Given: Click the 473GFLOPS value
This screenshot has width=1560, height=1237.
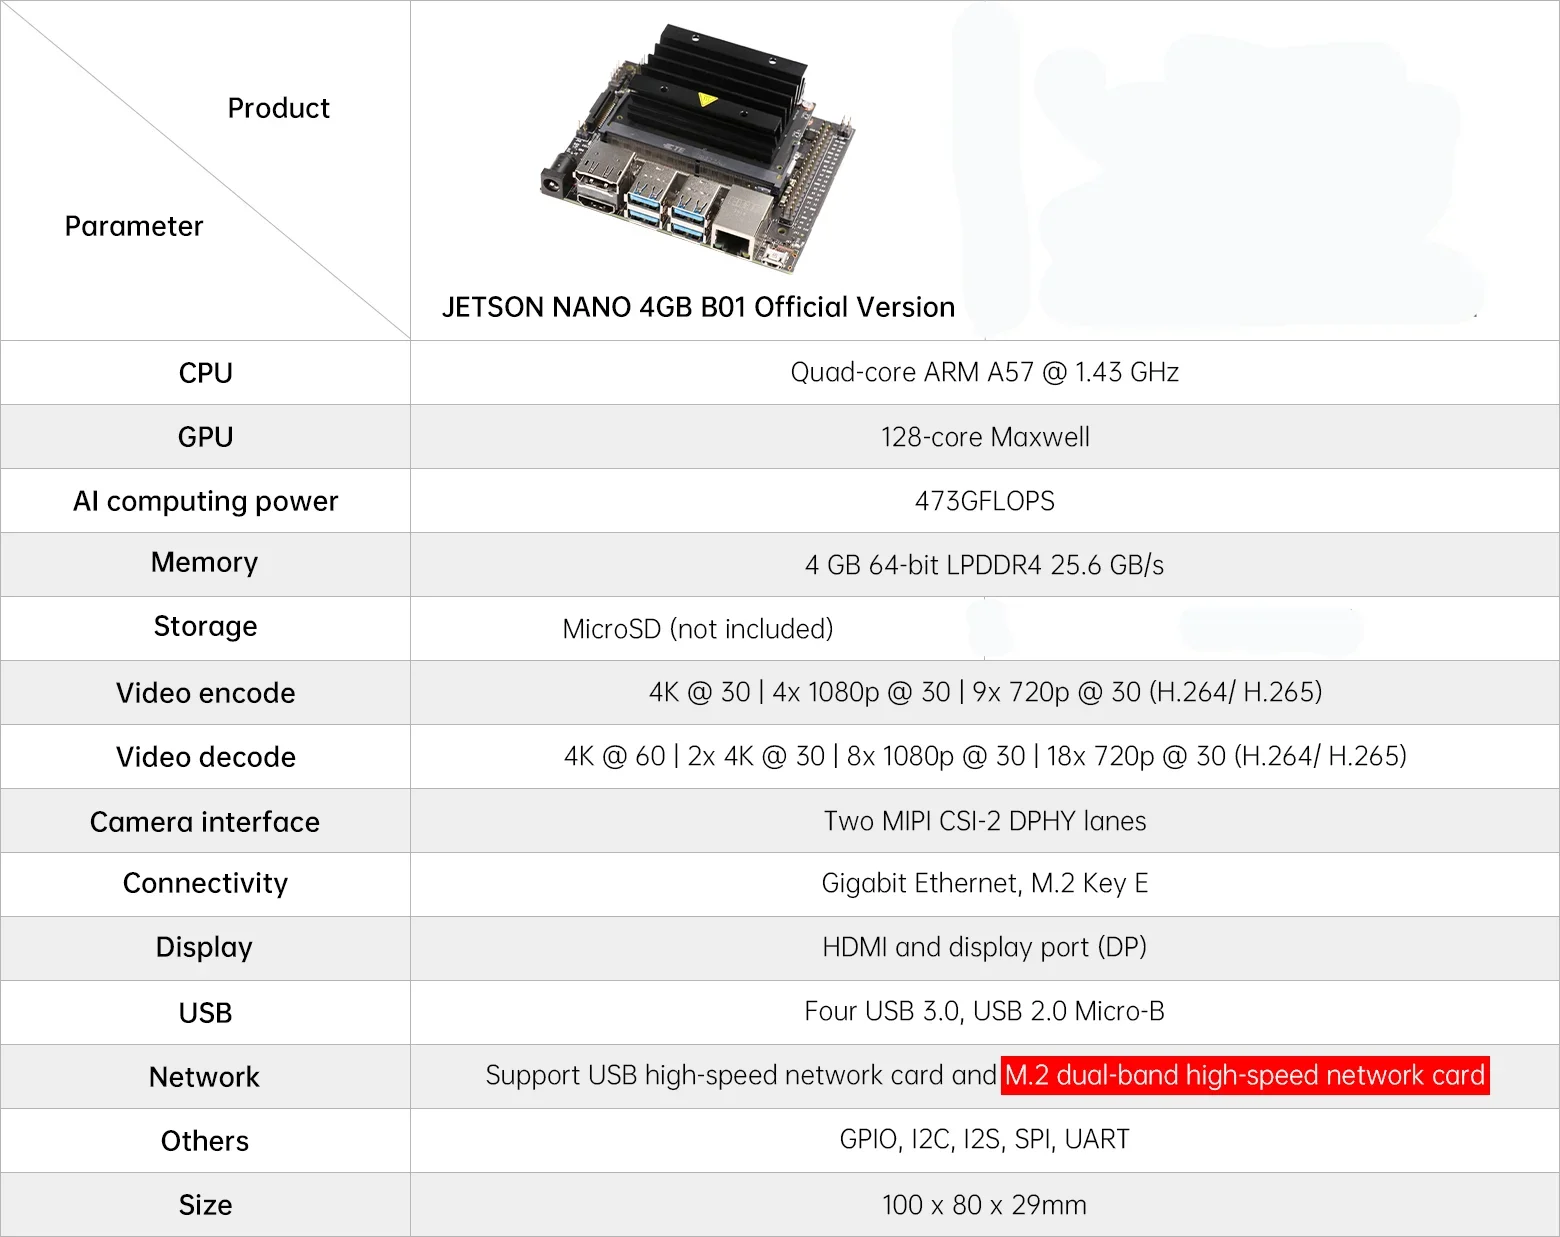Looking at the screenshot, I should pos(984,501).
